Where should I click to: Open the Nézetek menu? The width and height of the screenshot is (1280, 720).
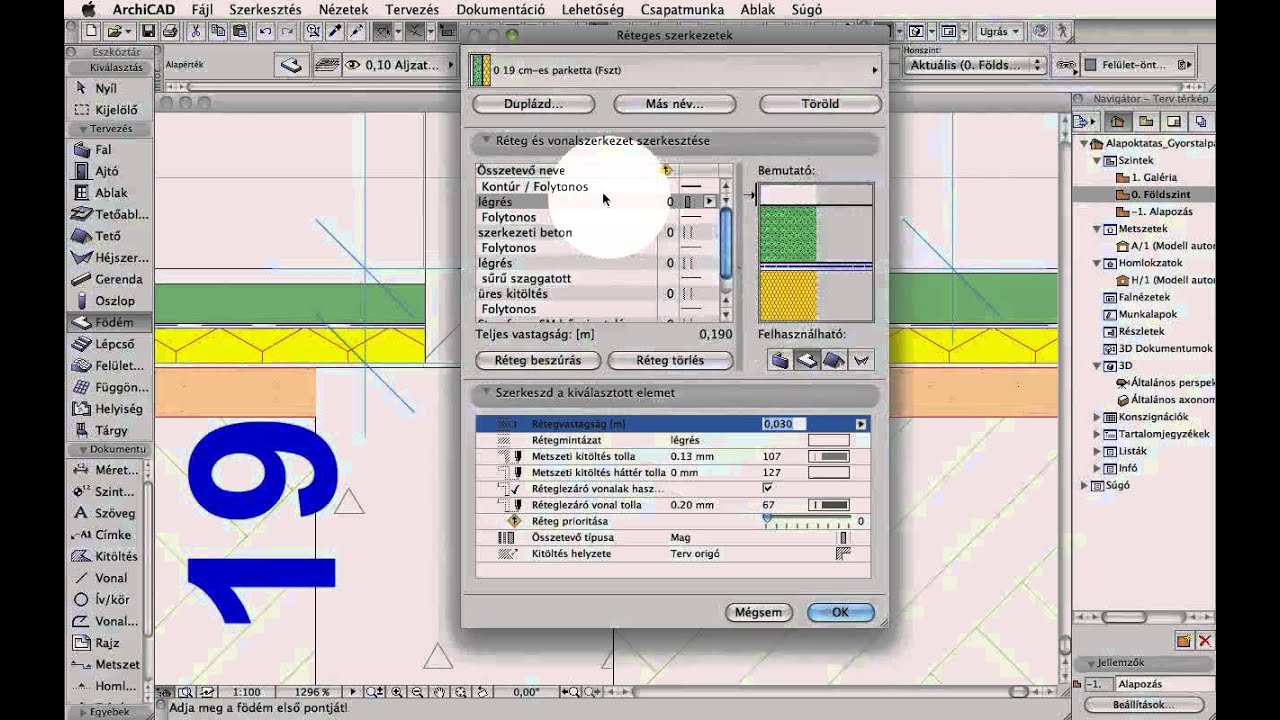tap(343, 9)
